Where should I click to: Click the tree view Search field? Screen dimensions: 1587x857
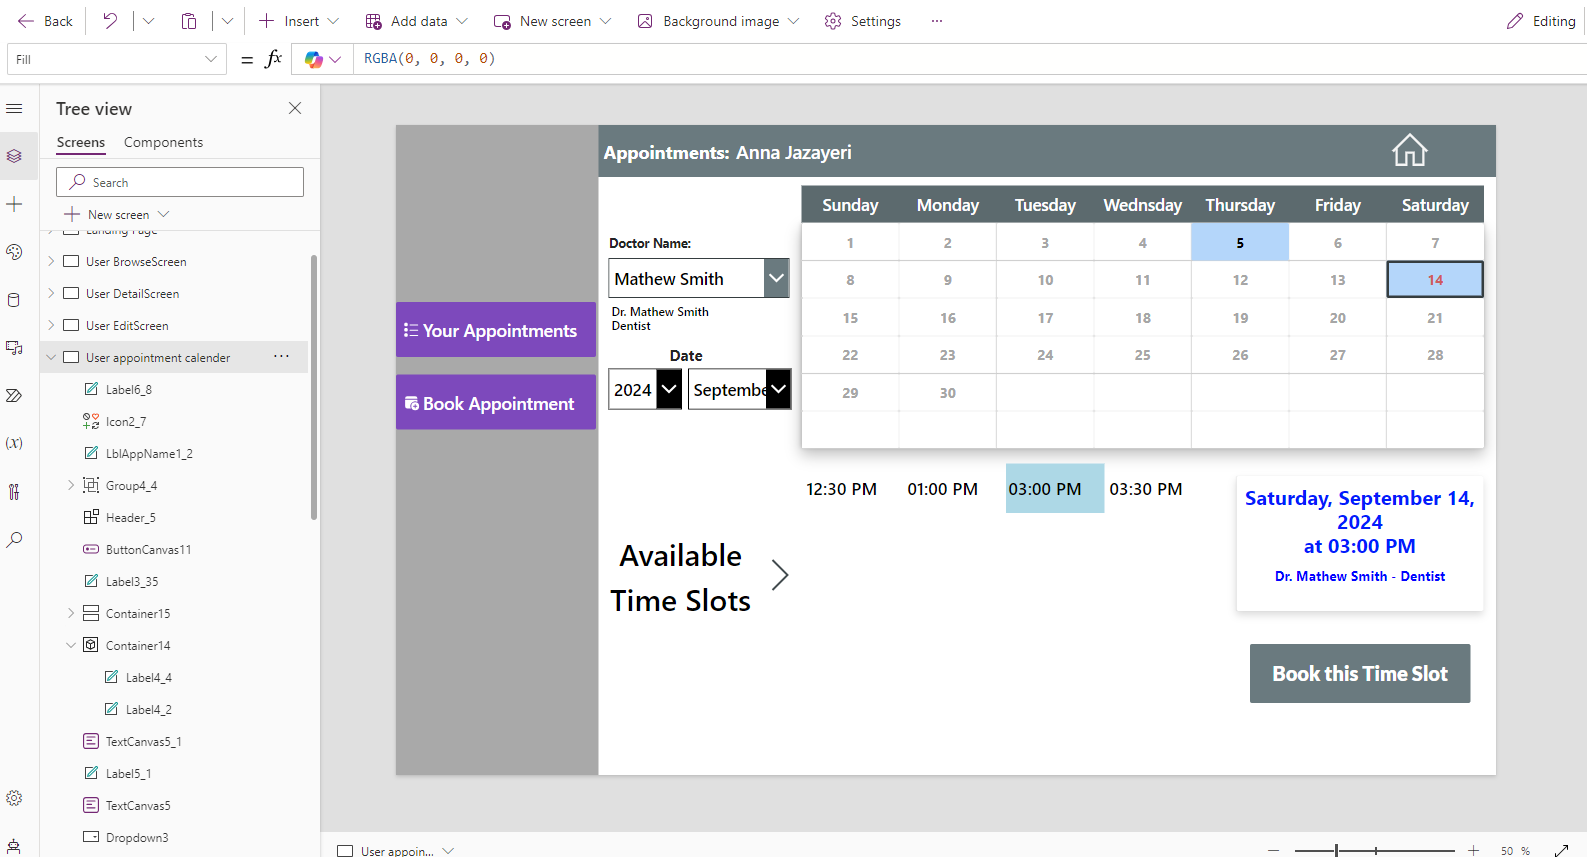pos(180,182)
